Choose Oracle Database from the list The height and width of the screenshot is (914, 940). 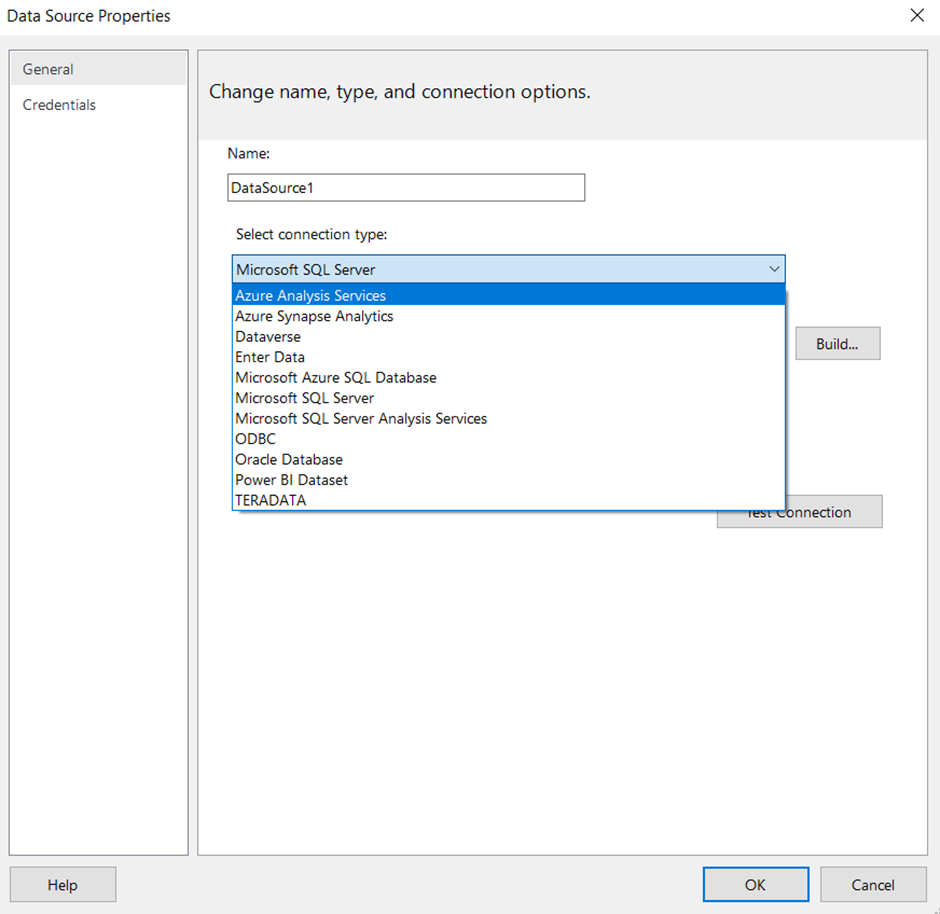508,459
